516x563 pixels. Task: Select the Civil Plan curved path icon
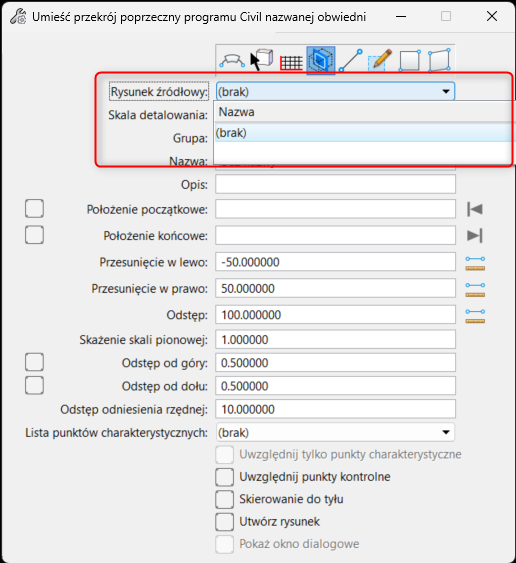[x=232, y=60]
